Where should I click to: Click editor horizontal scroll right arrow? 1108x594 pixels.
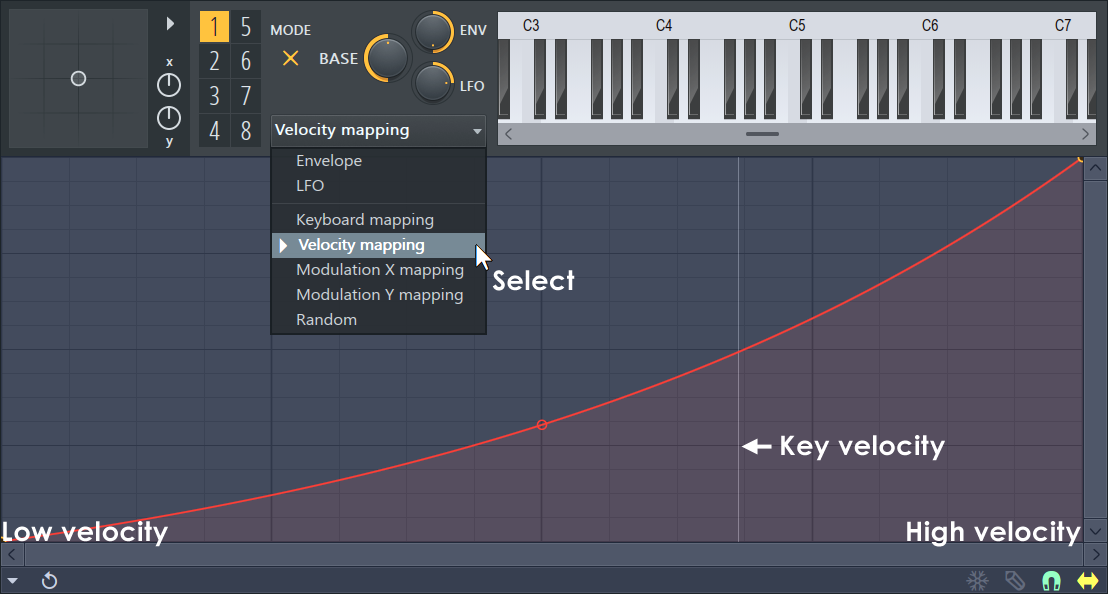[x=1096, y=554]
